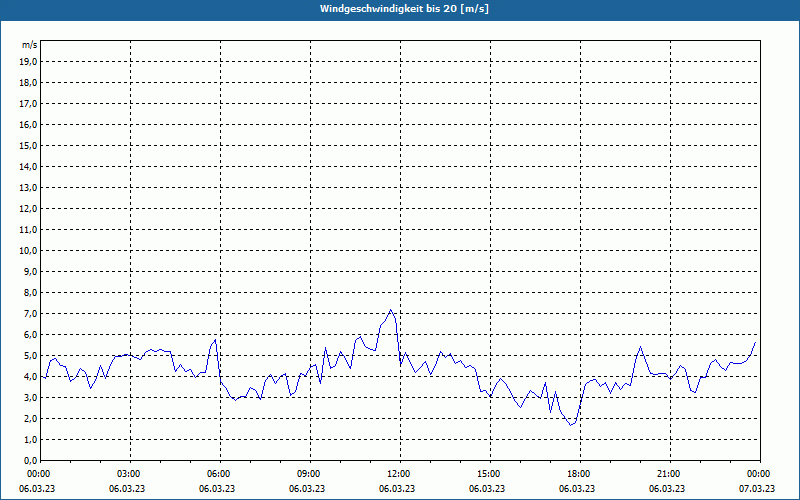The image size is (800, 500).
Task: Click the '11,0' y-axis label
Action: tap(29, 230)
